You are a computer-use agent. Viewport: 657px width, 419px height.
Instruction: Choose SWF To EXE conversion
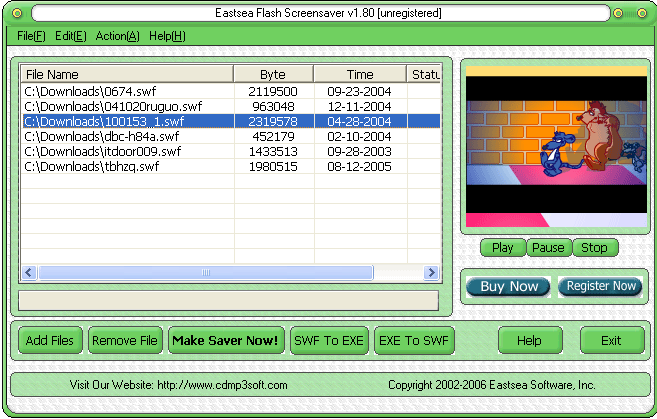coord(328,341)
